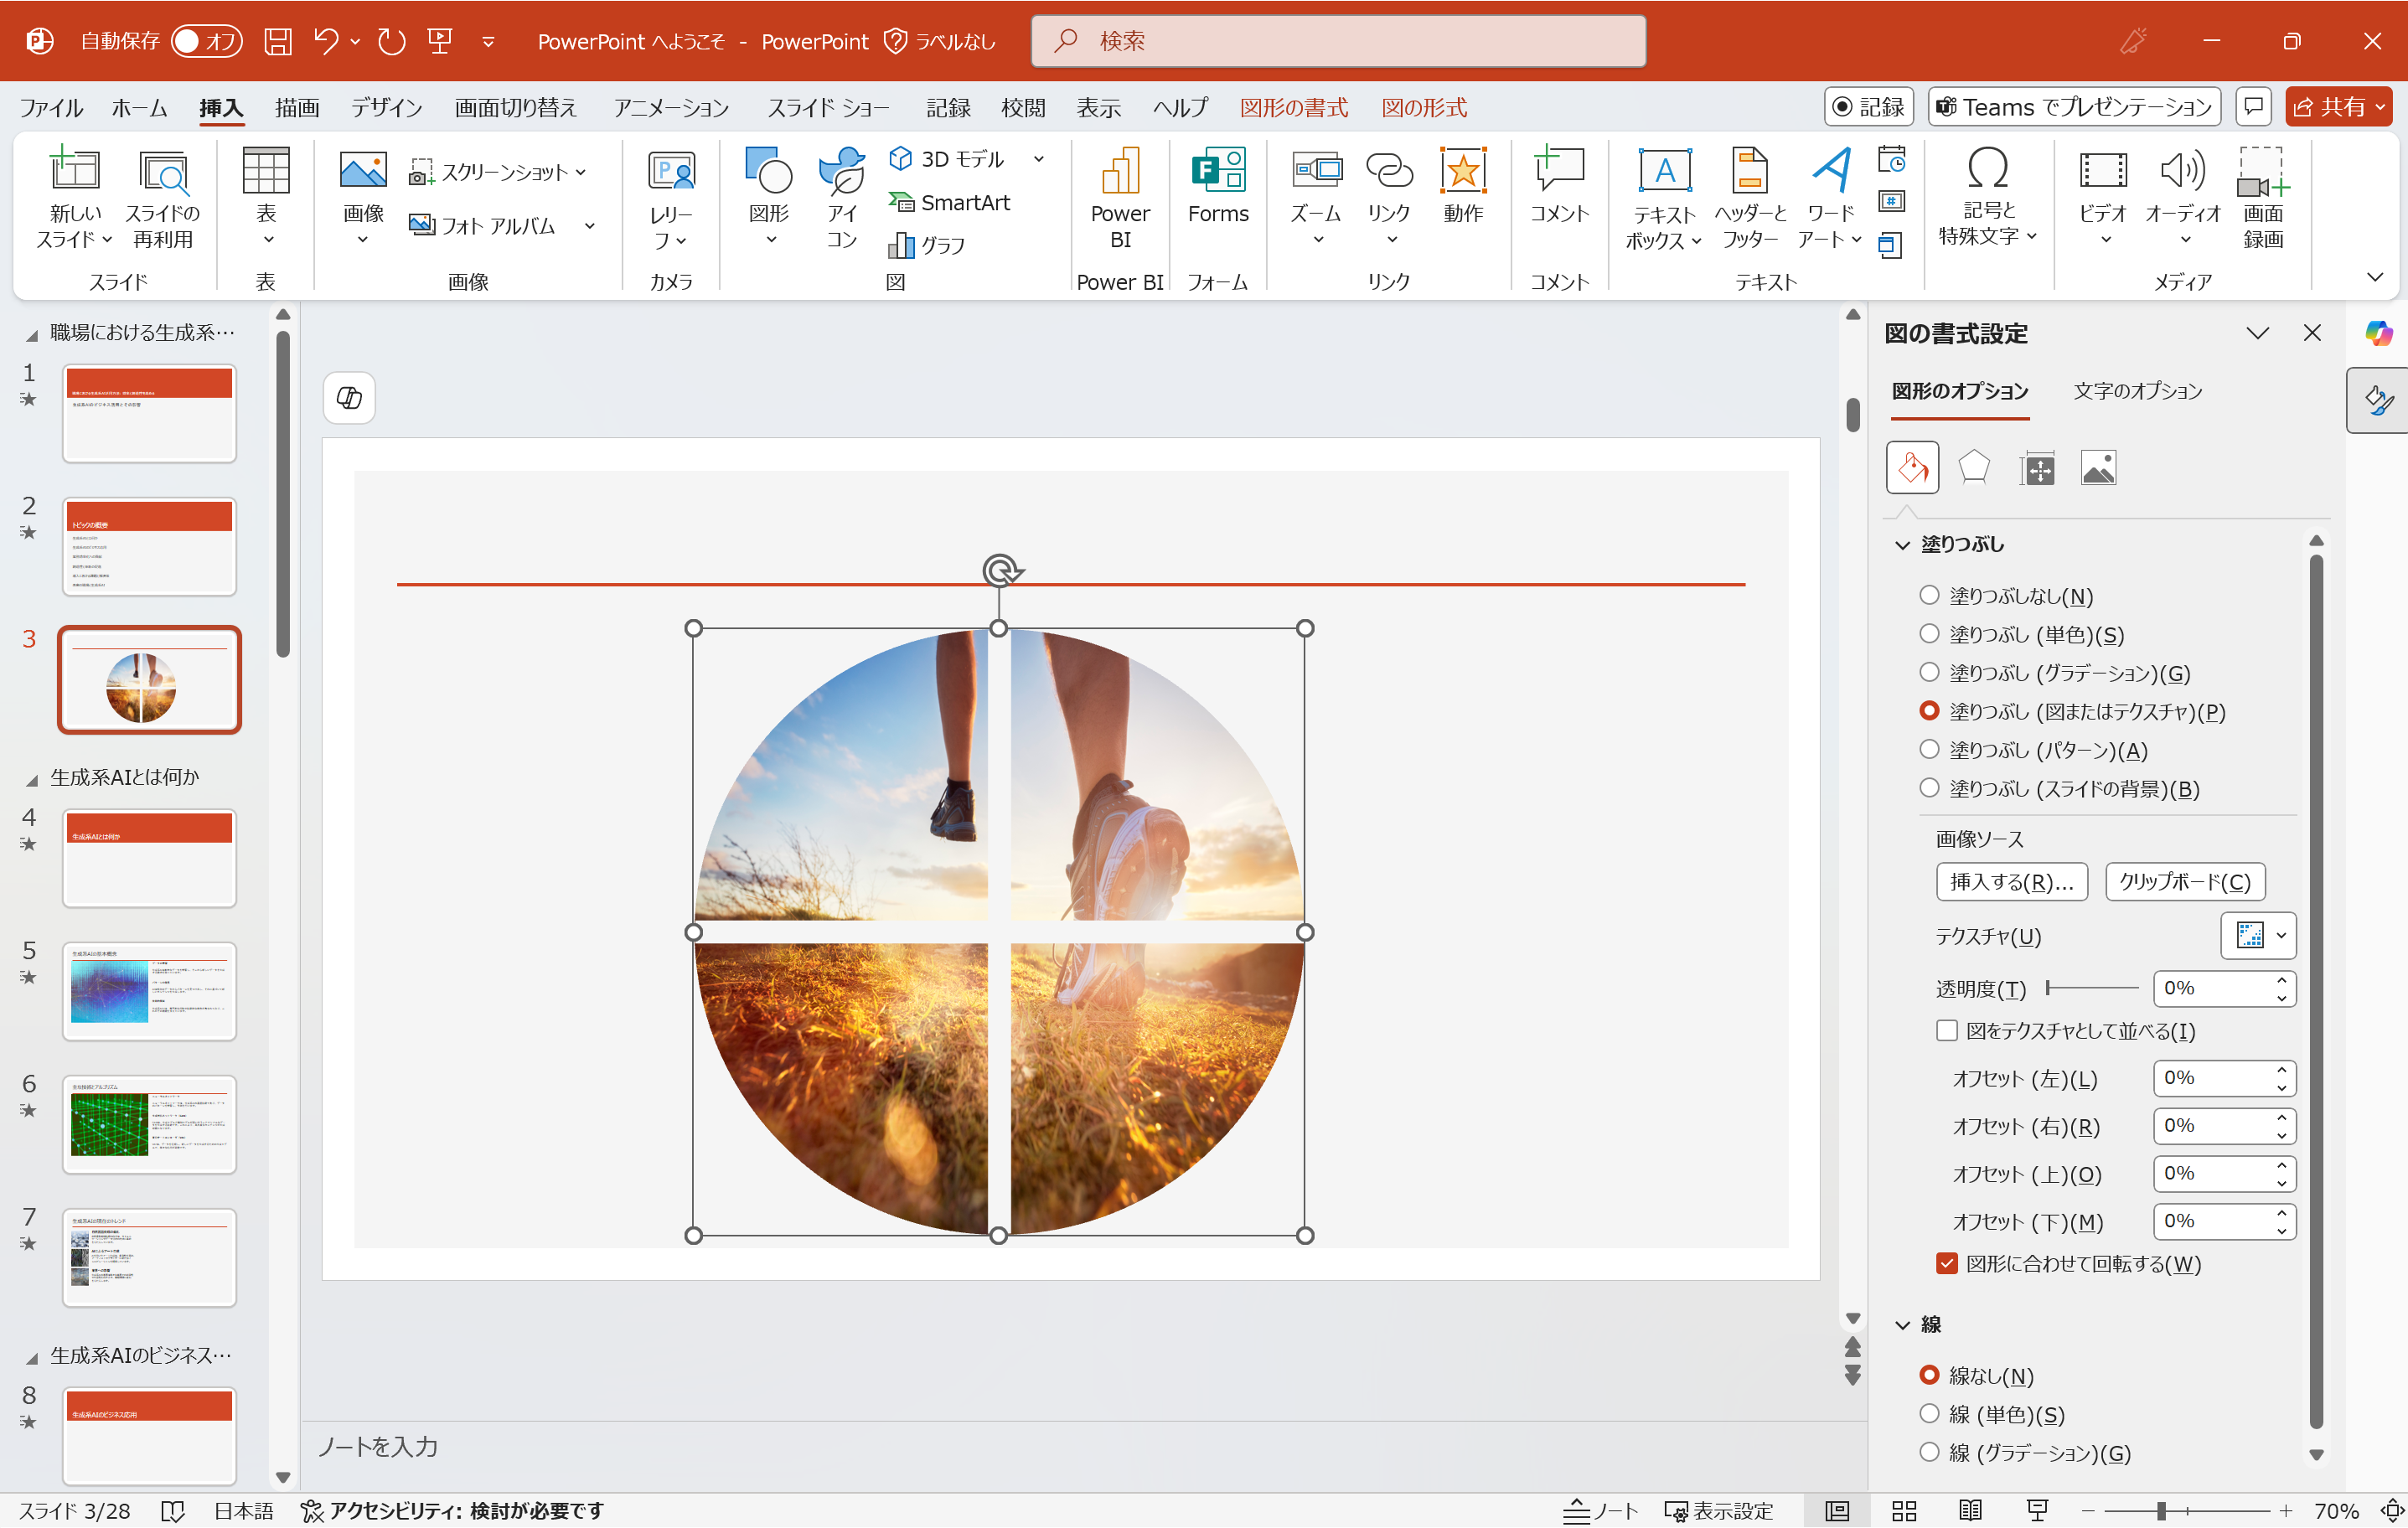
Task: Open the 図の形式 tab
Action: (x=1424, y=108)
